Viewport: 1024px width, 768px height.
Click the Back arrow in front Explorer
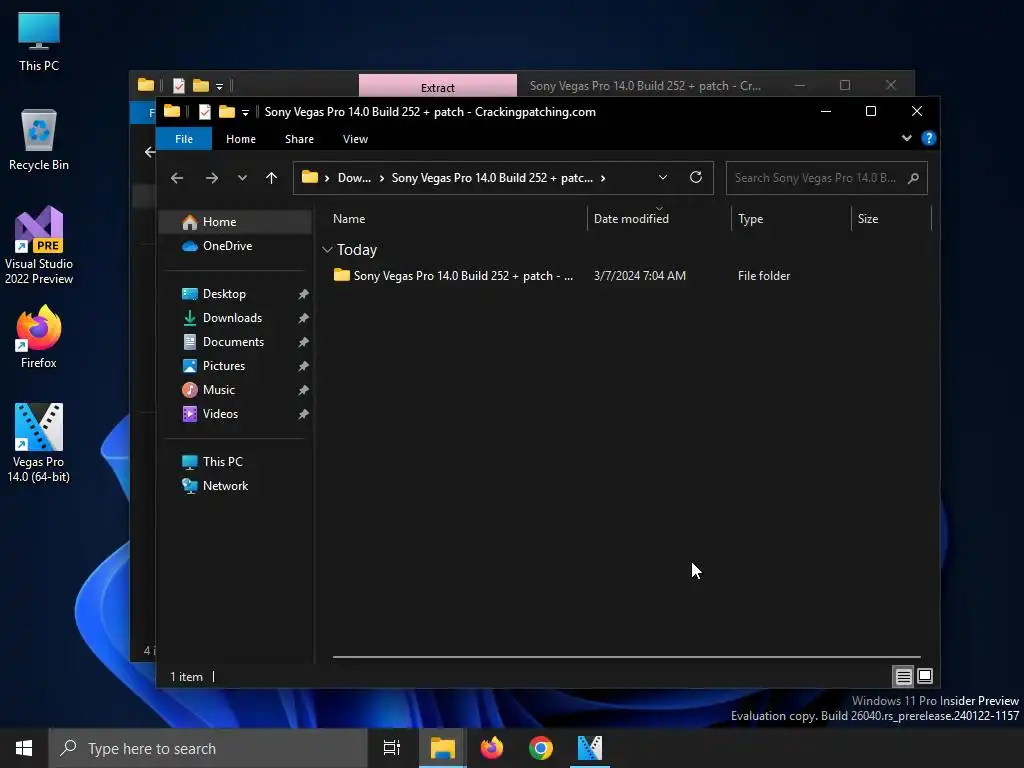(x=177, y=178)
